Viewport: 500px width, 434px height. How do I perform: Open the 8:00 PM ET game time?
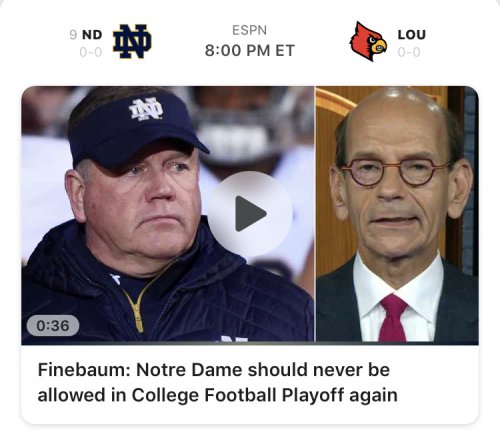click(x=250, y=51)
